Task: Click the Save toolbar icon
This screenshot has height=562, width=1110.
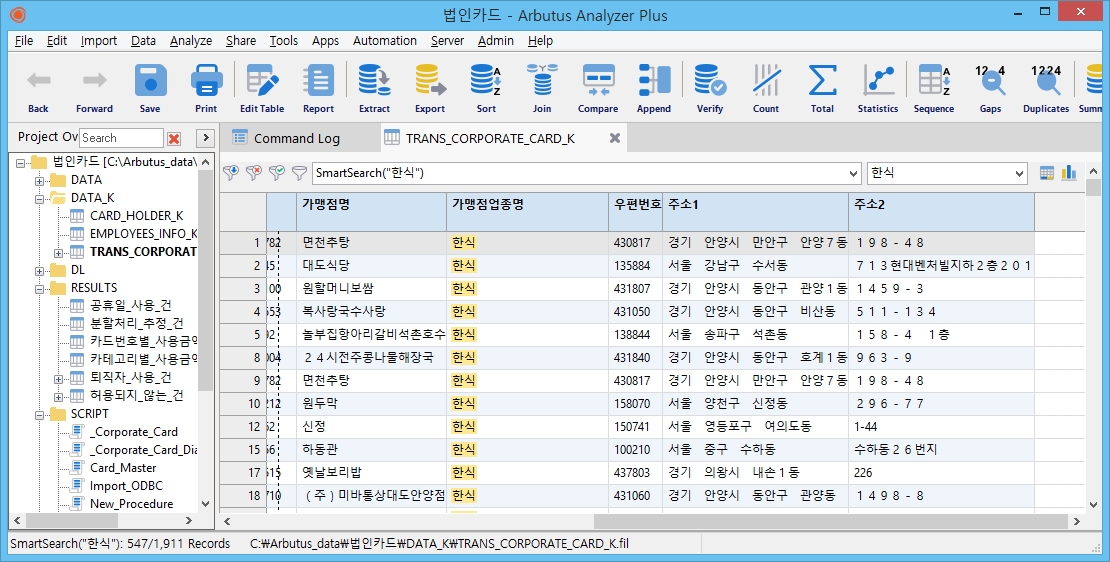Action: (150, 81)
